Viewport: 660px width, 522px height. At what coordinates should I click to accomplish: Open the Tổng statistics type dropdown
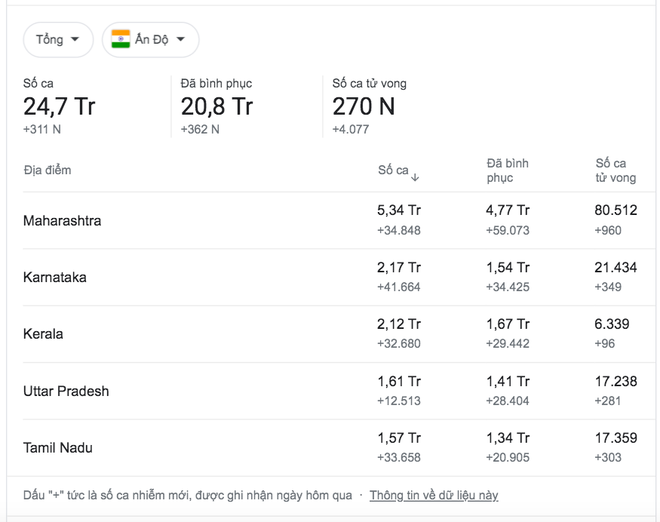click(58, 40)
